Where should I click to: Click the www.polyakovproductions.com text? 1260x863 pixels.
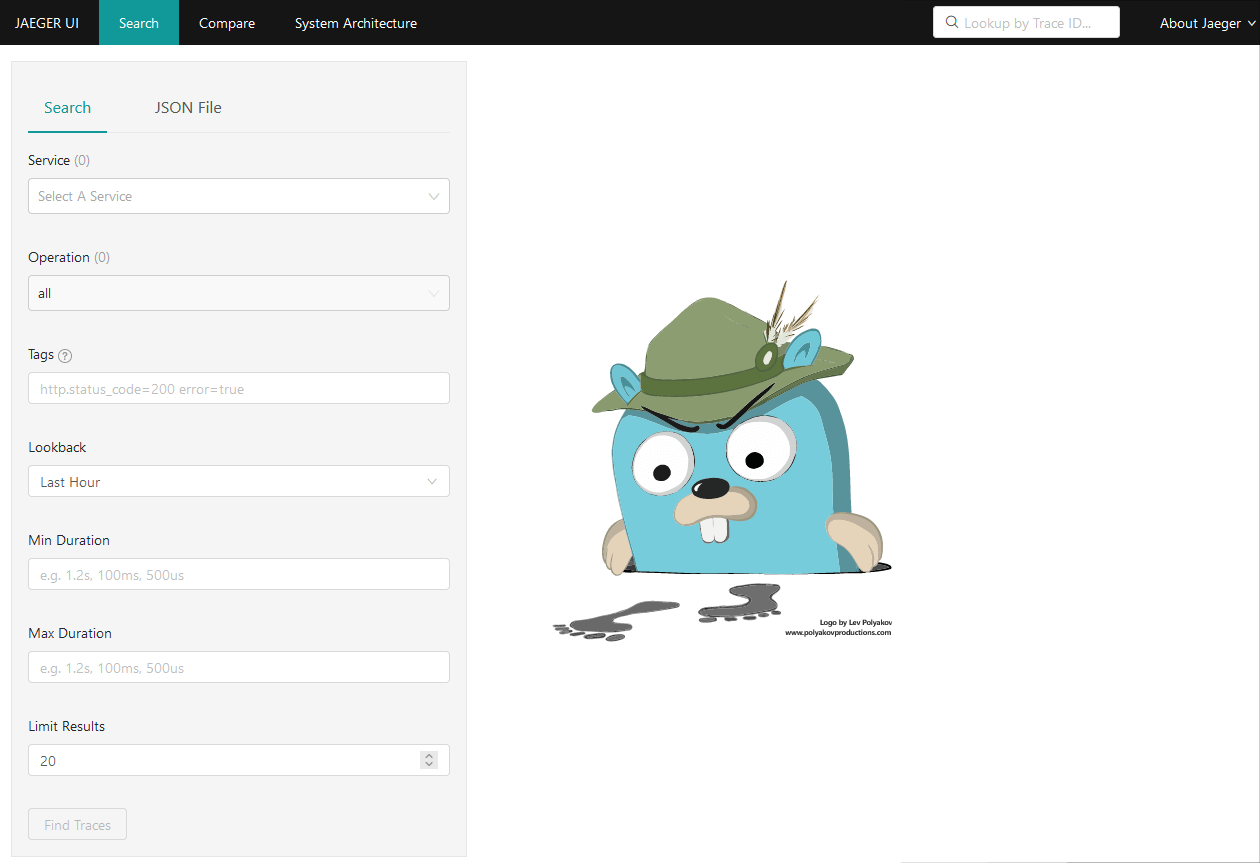click(838, 633)
